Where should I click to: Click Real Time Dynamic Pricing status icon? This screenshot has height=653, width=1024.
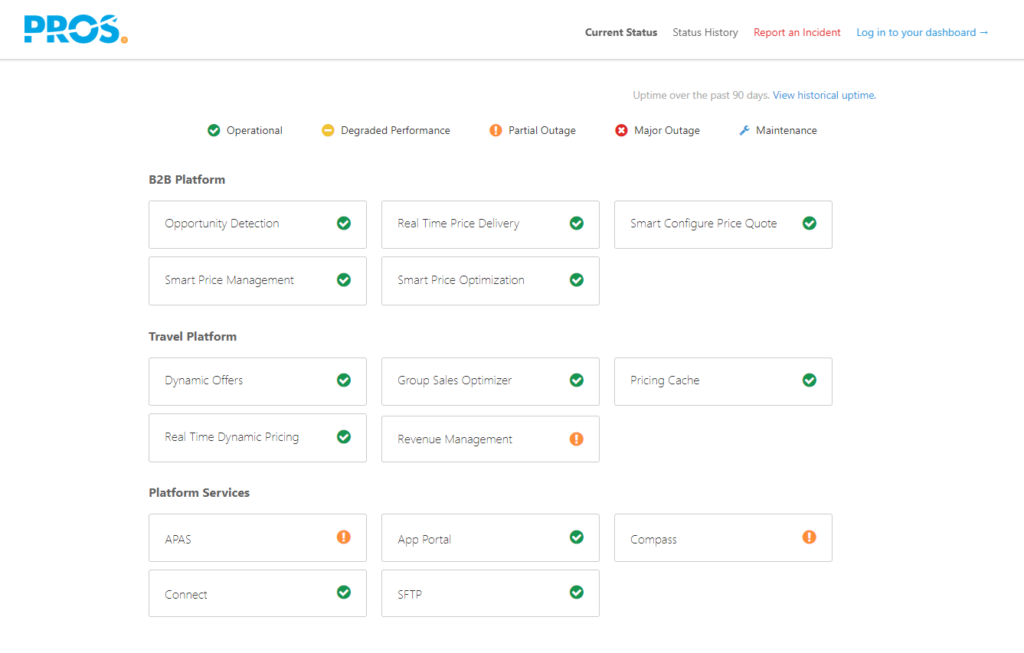[344, 437]
